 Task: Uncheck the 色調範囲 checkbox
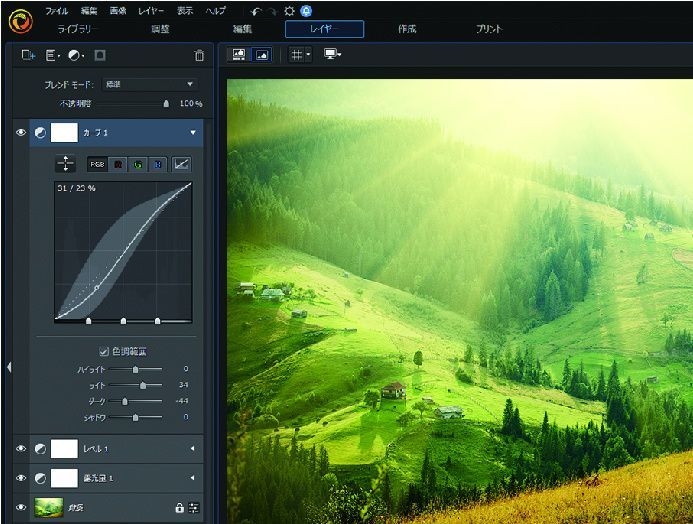click(104, 351)
